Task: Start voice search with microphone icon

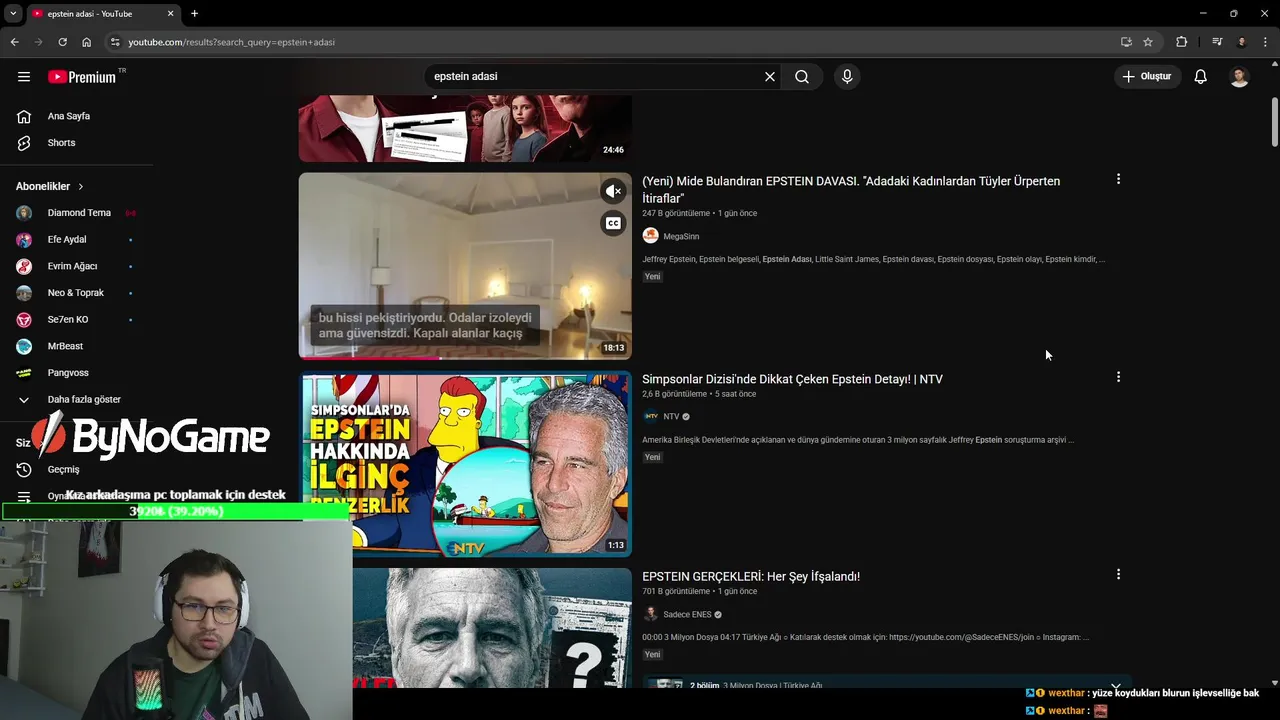Action: pyautogui.click(x=847, y=77)
